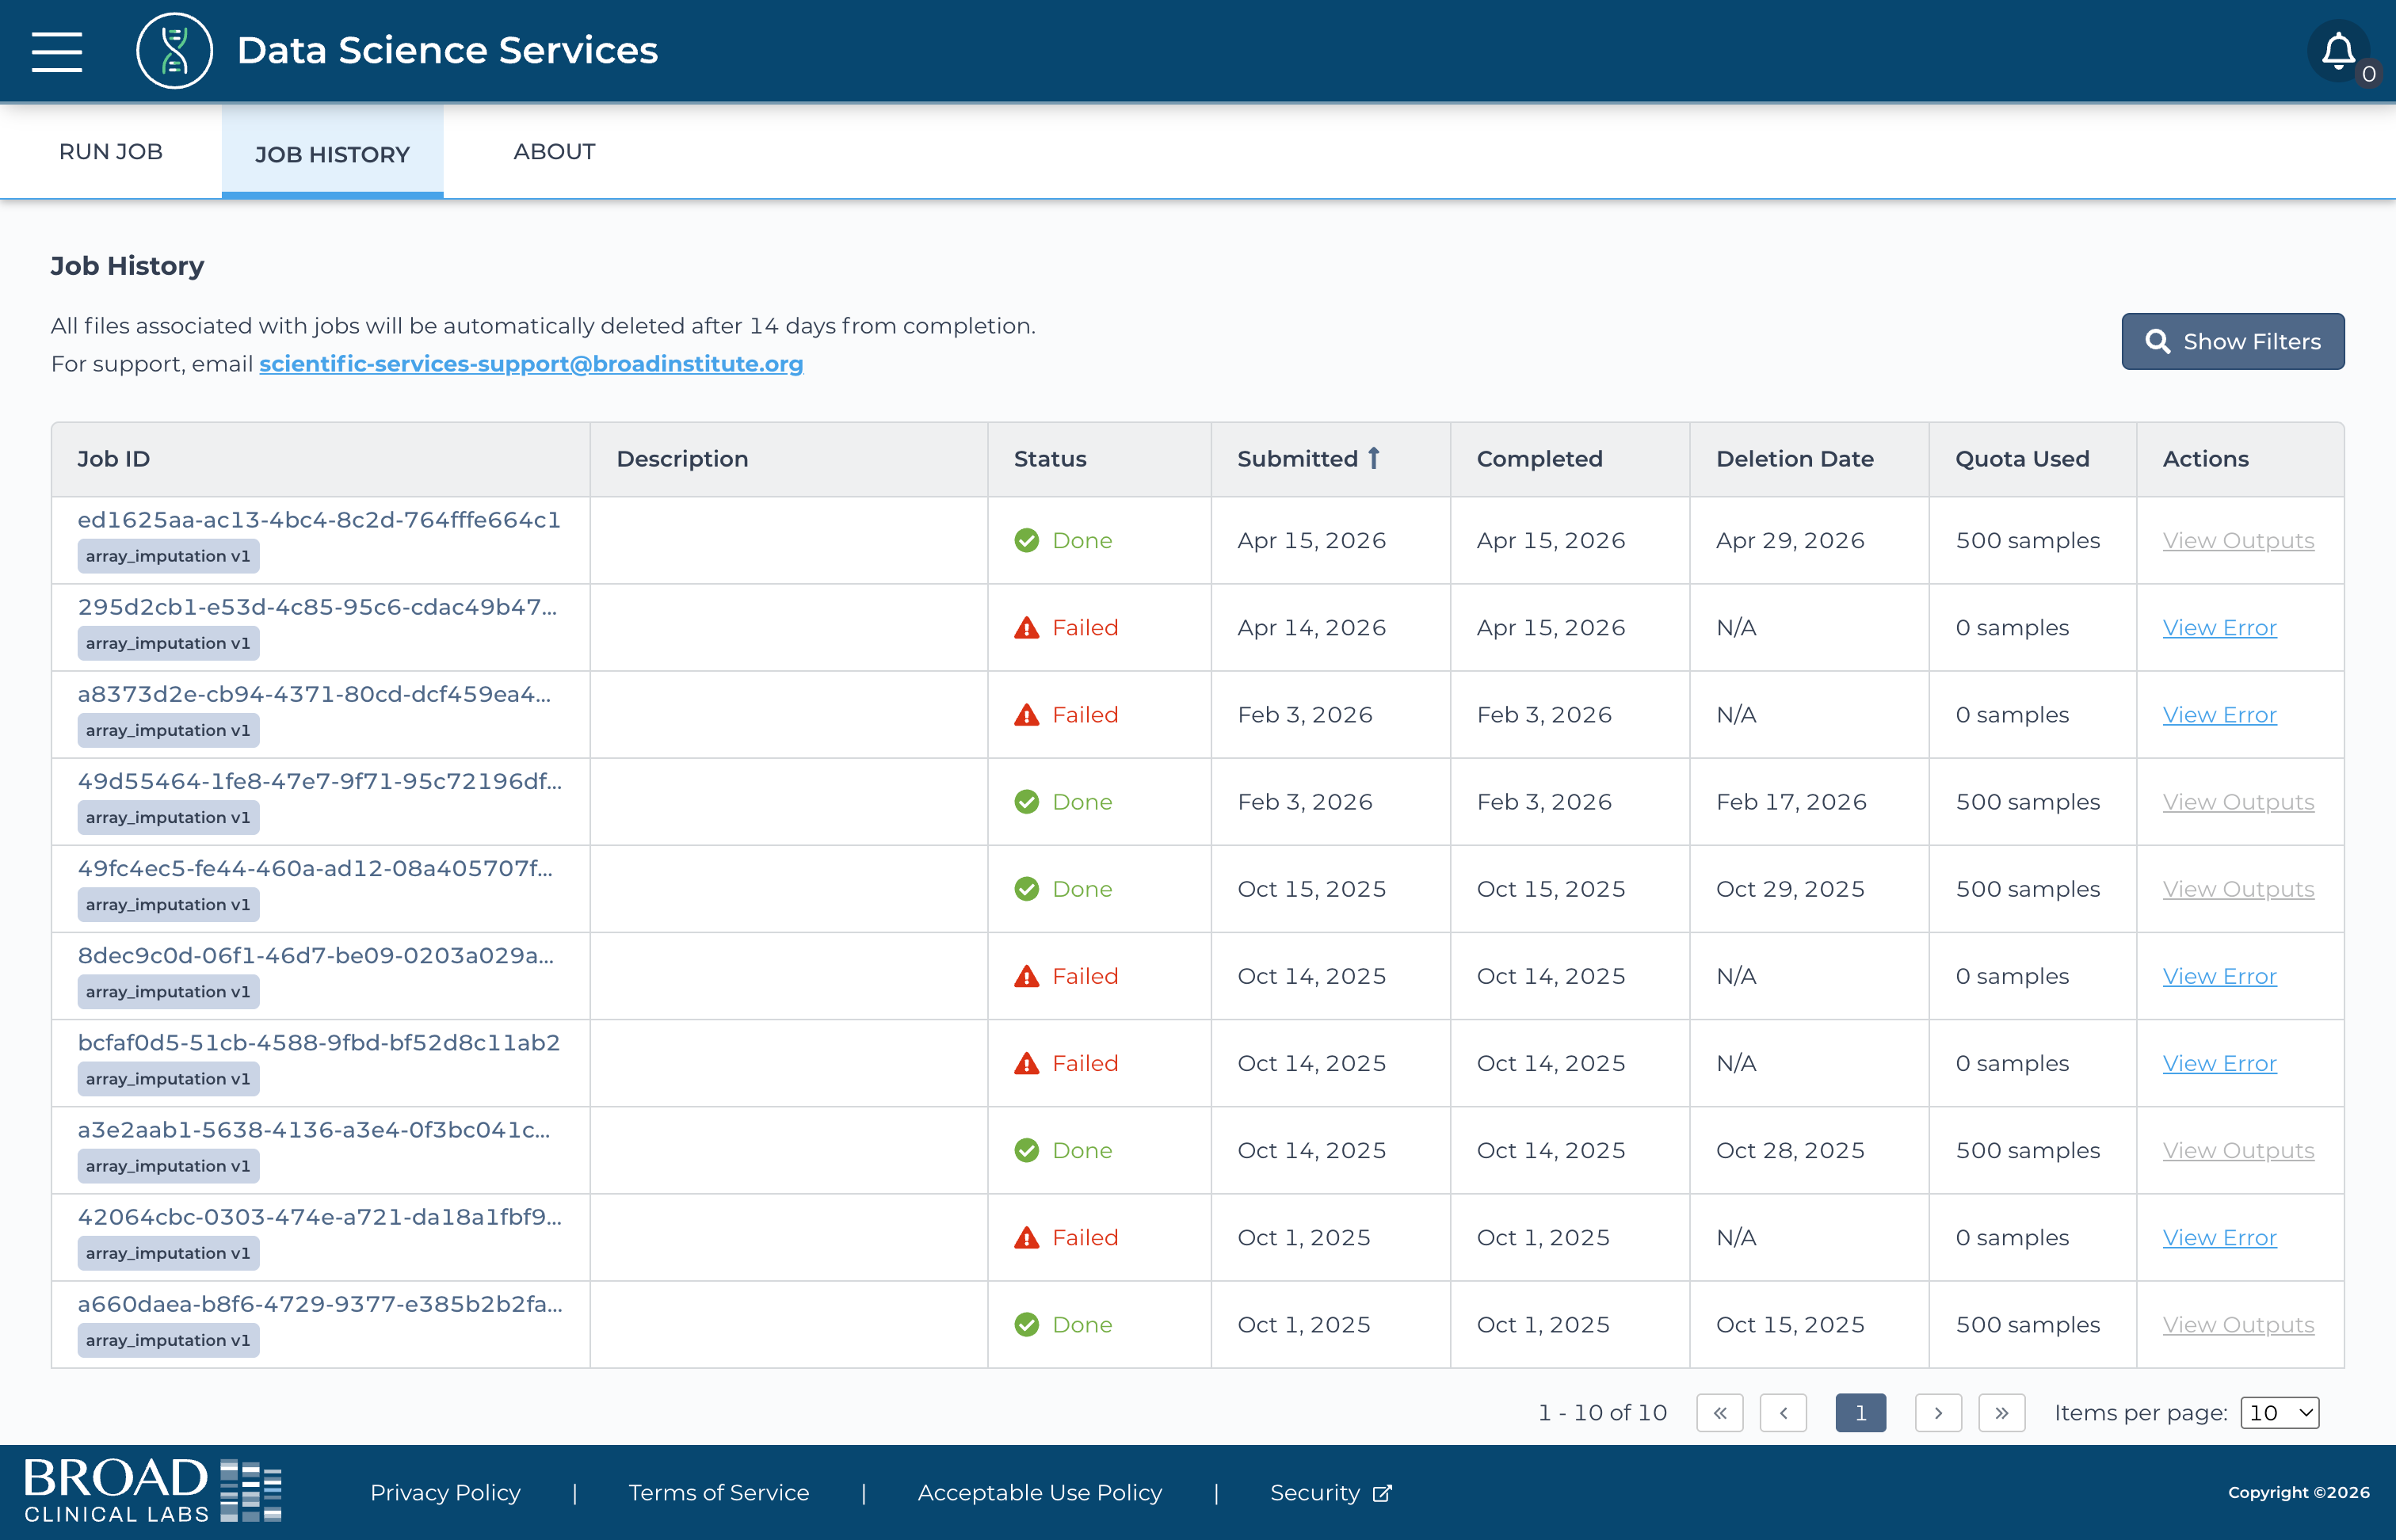The height and width of the screenshot is (1540, 2396).
Task: Open the hamburger navigation menu
Action: (x=57, y=51)
